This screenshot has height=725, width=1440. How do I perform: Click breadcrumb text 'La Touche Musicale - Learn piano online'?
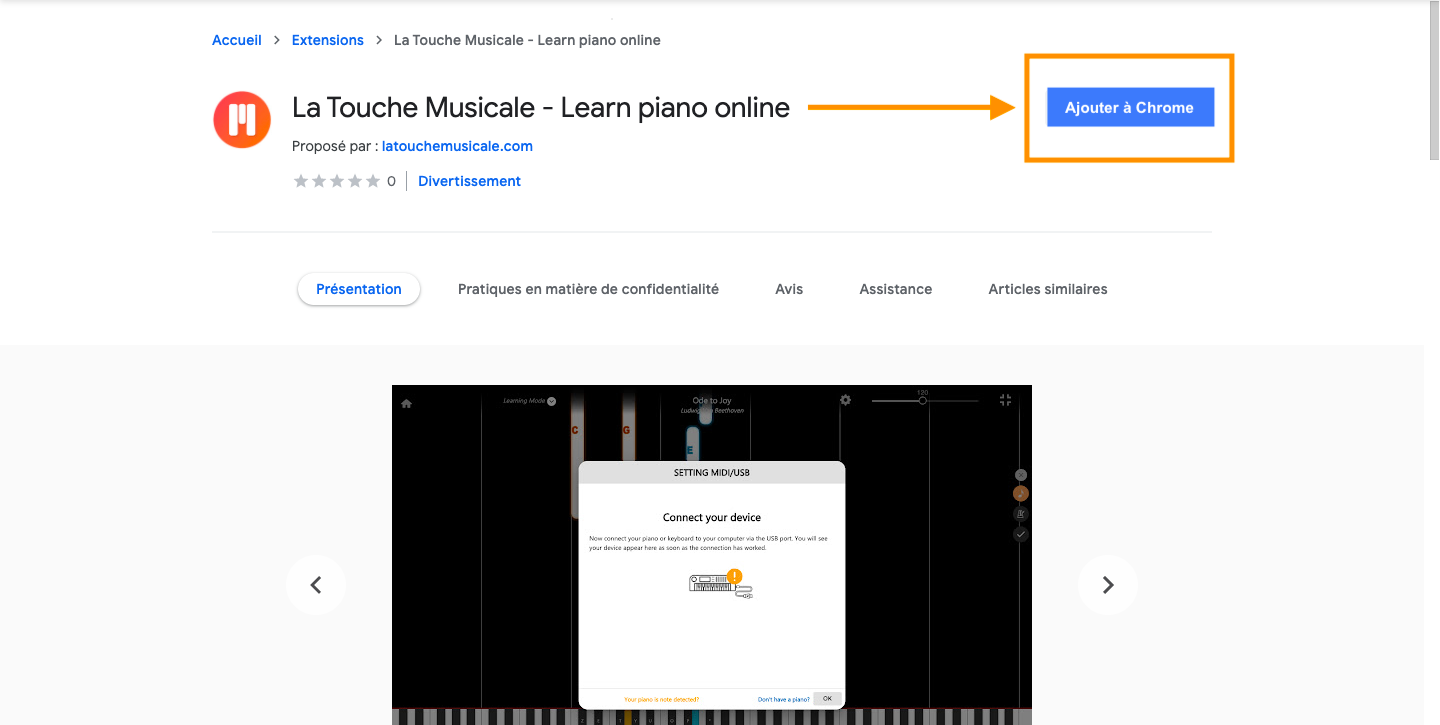tap(527, 40)
